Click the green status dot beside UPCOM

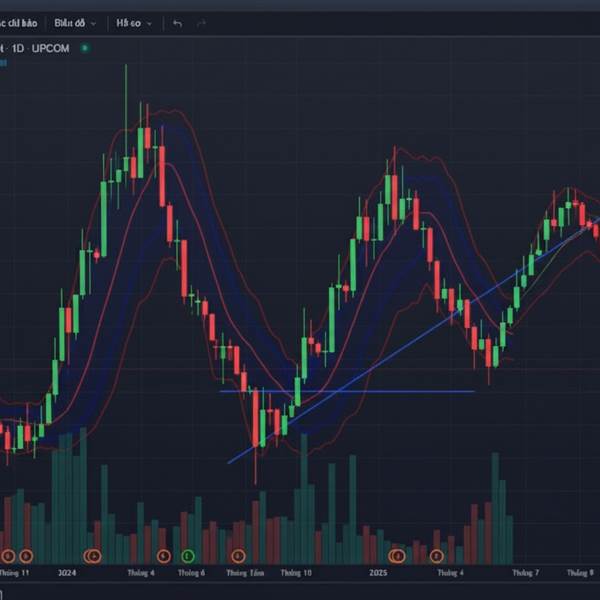pos(85,48)
